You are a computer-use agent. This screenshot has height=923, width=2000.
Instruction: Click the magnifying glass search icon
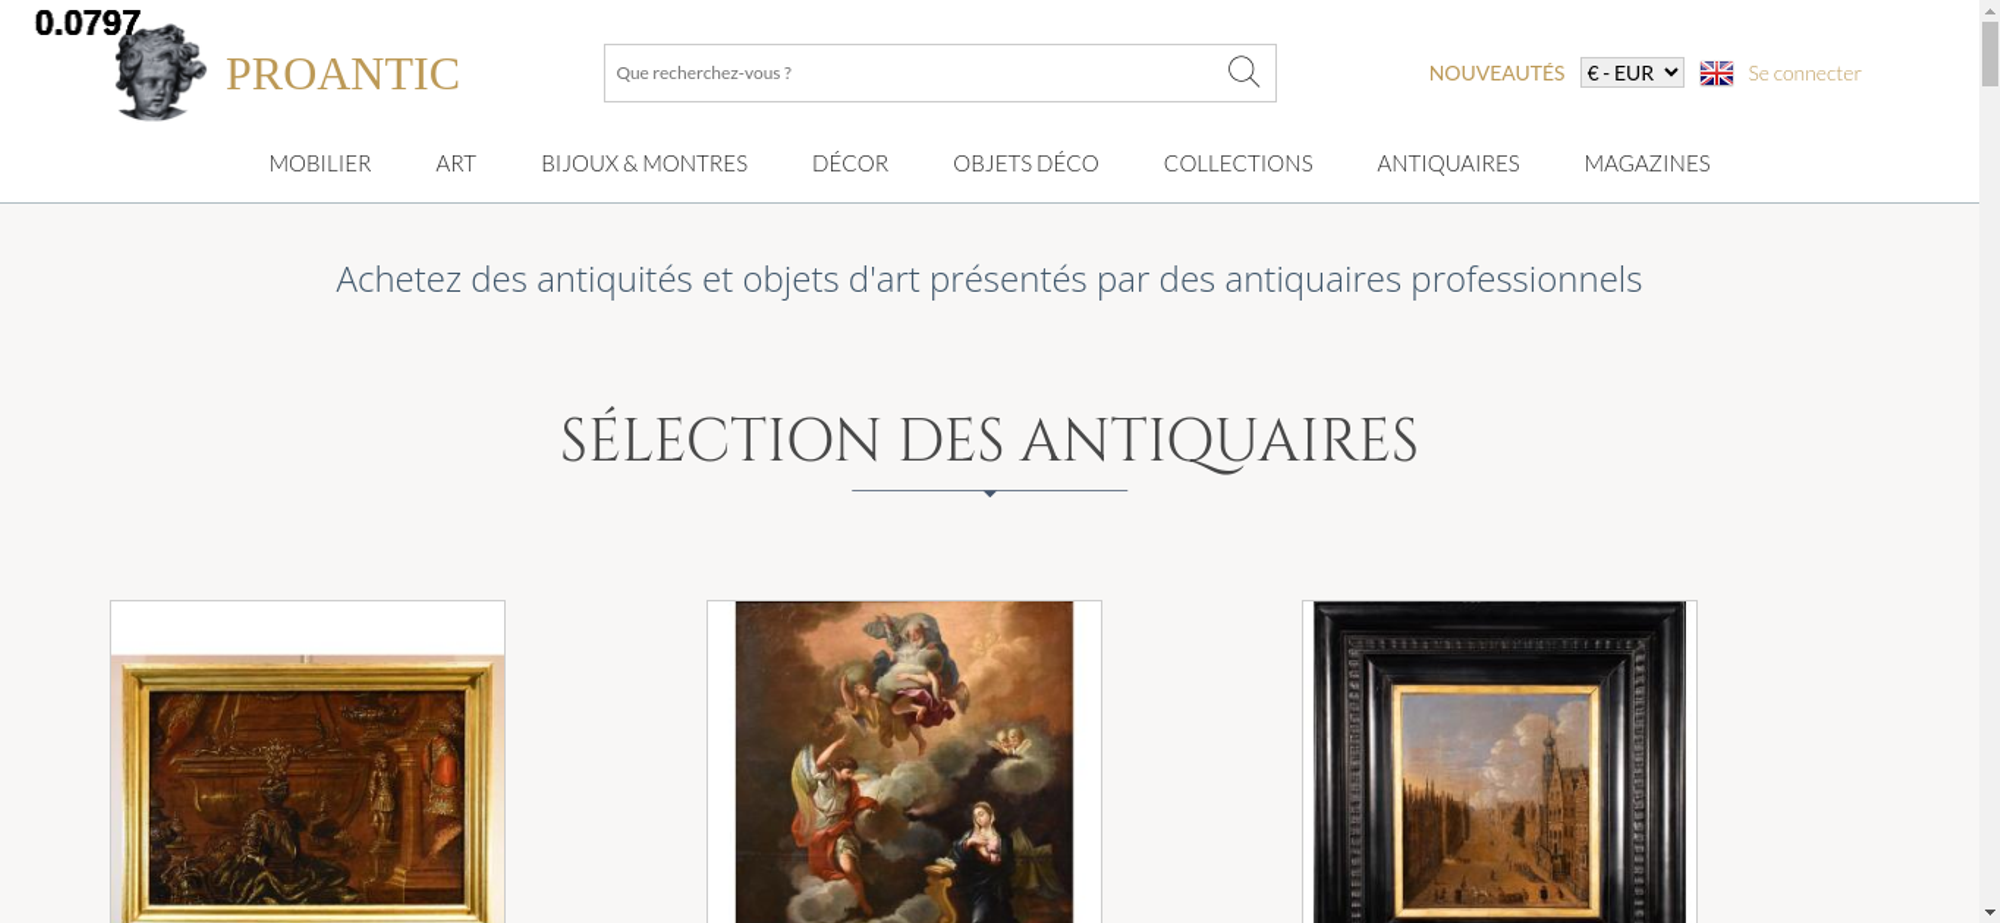[x=1243, y=72]
